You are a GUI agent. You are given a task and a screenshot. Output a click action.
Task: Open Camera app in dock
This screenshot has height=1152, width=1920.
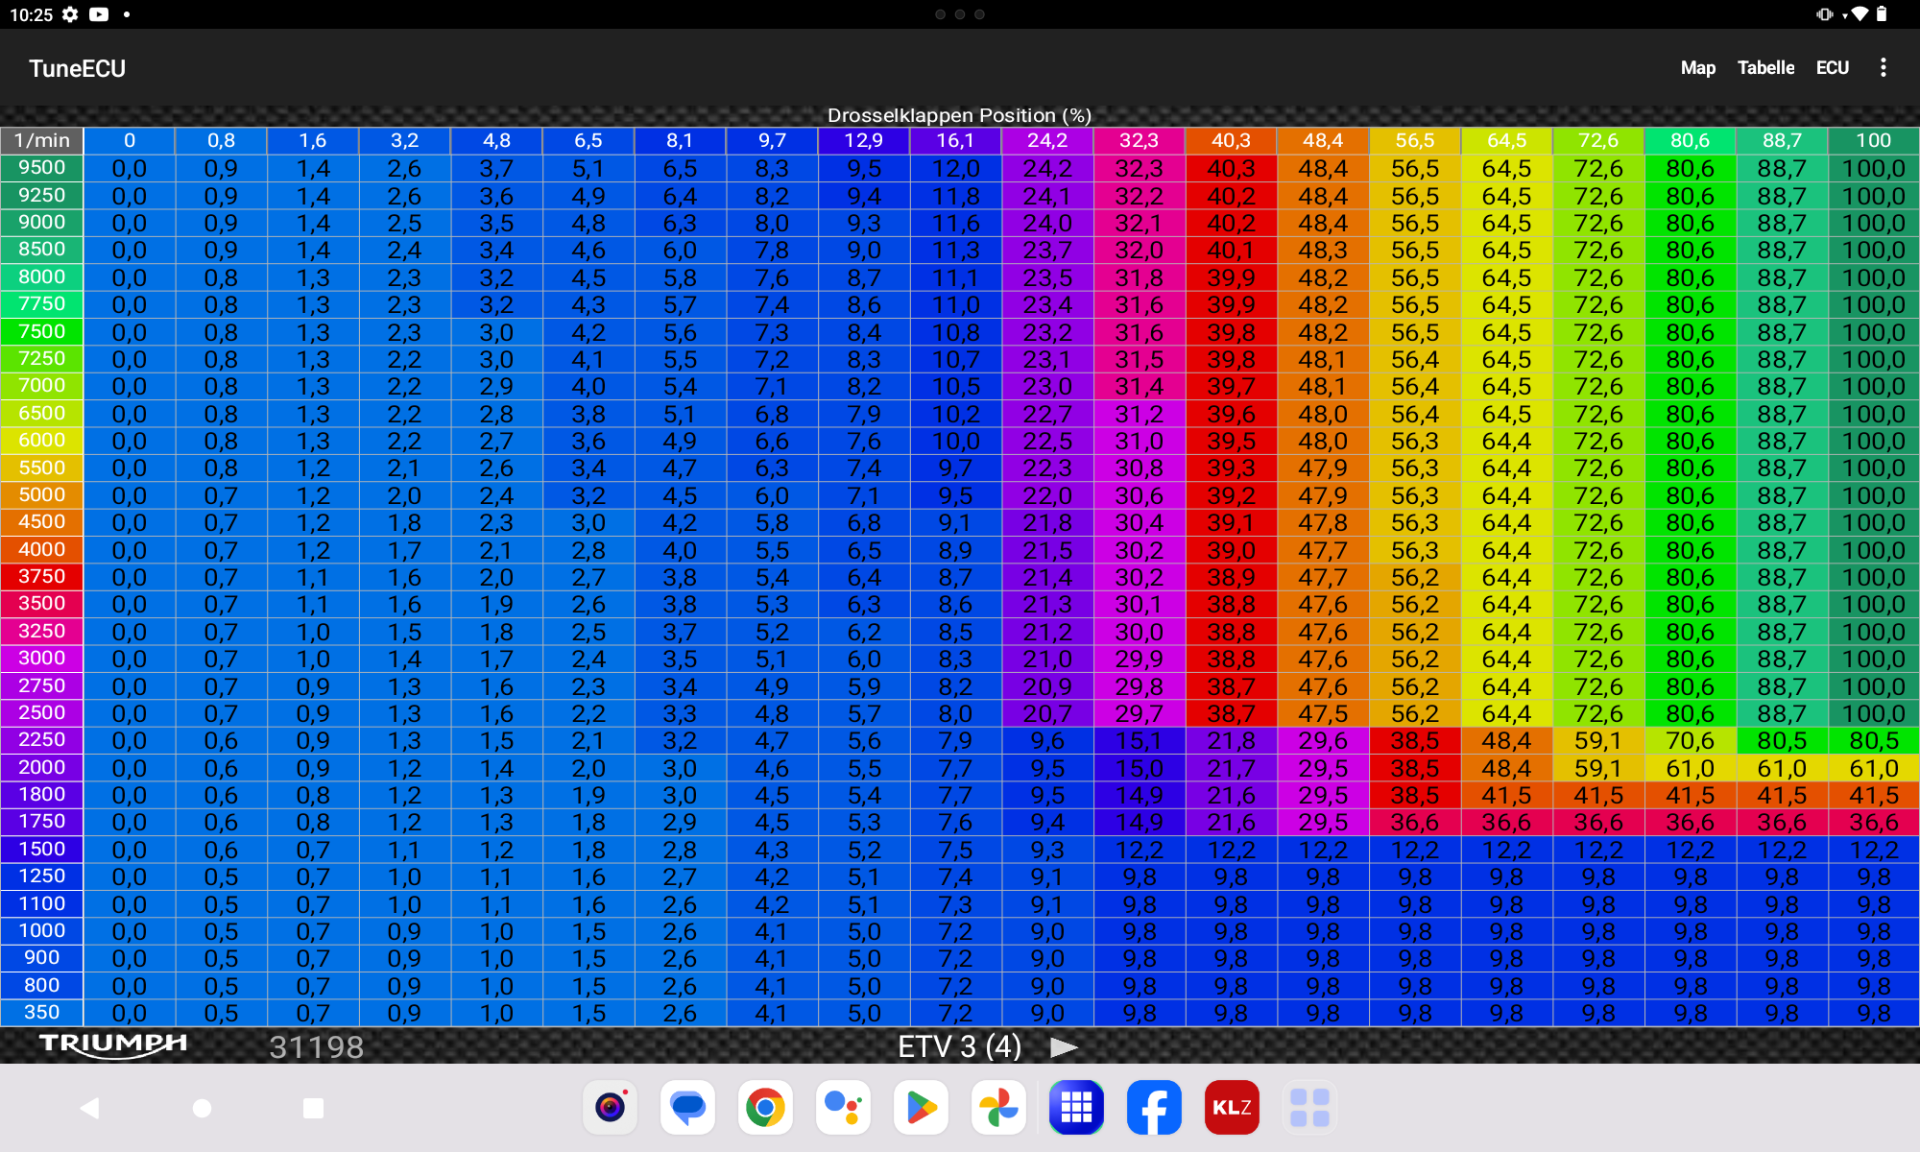point(610,1108)
